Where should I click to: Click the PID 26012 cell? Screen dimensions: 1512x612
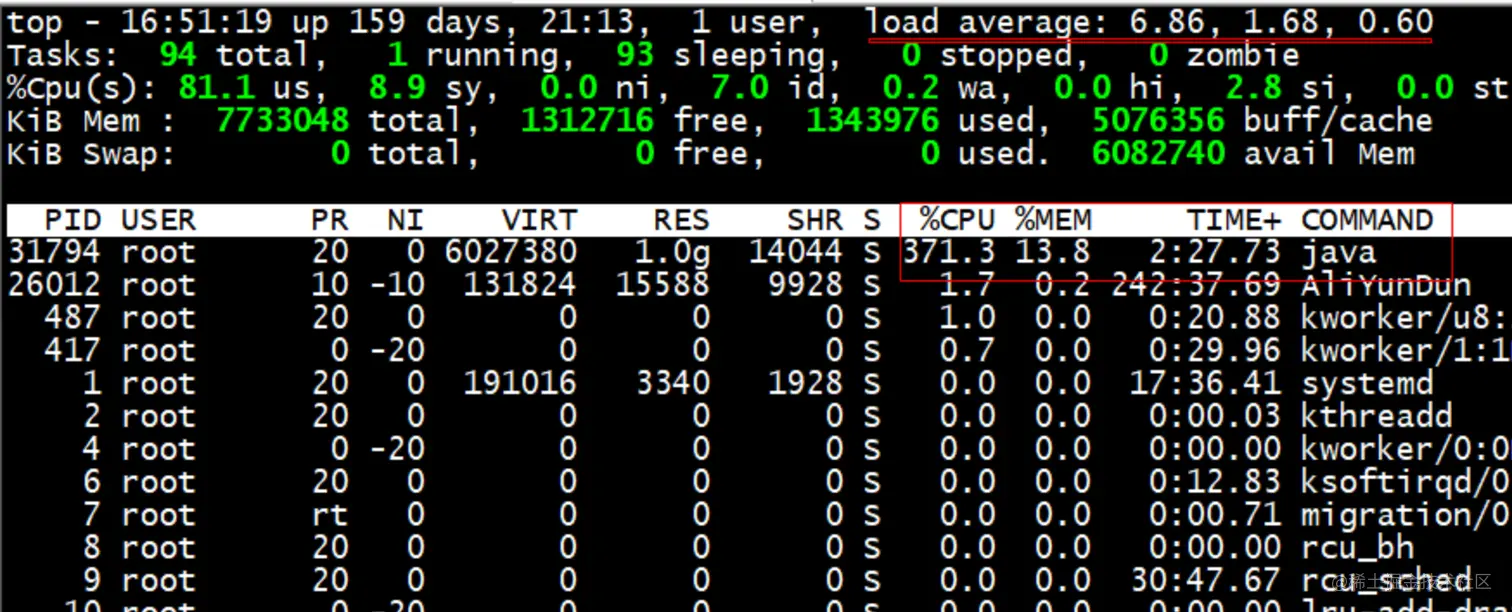click(x=54, y=285)
